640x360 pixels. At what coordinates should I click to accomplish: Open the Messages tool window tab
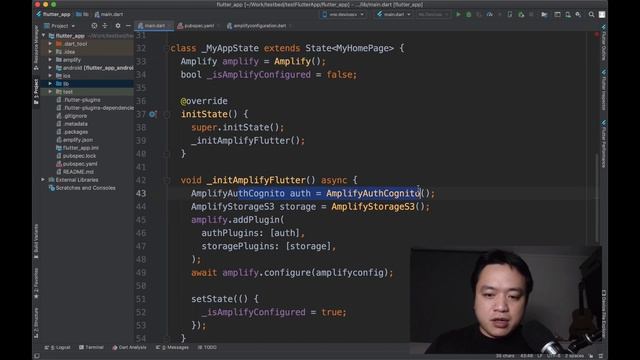(x=172, y=347)
